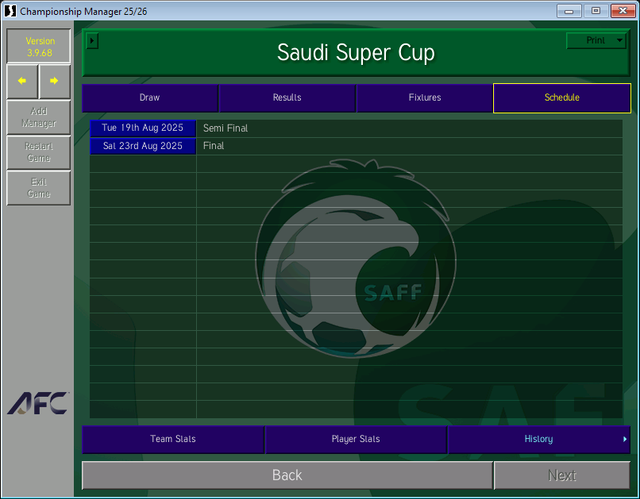Click the Add Manager button
This screenshot has width=640, height=499.
pyautogui.click(x=39, y=117)
